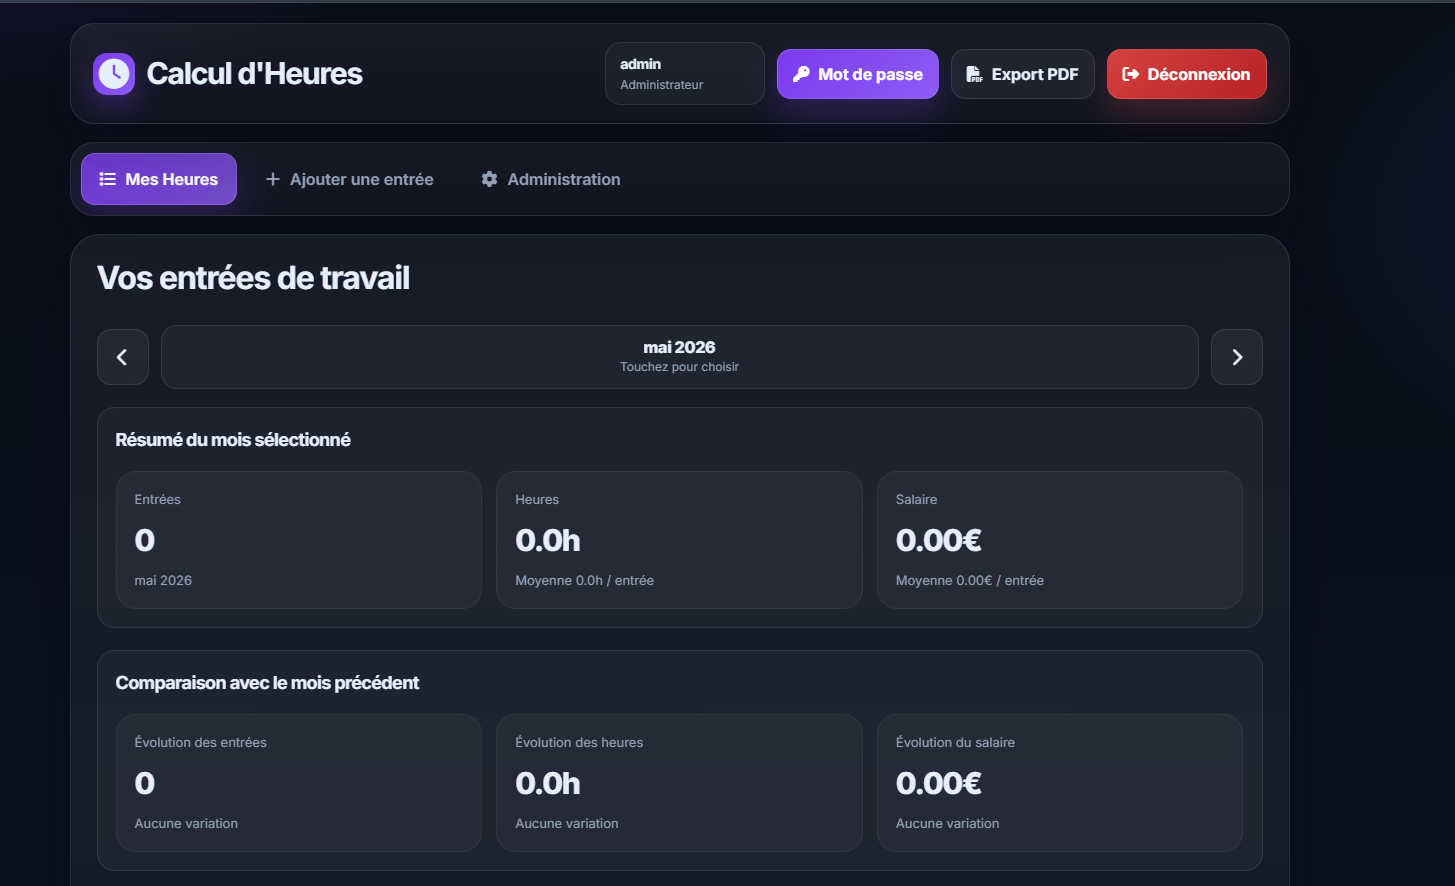Click the Calcul d'Heures title
This screenshot has height=886, width=1455.
(x=254, y=74)
